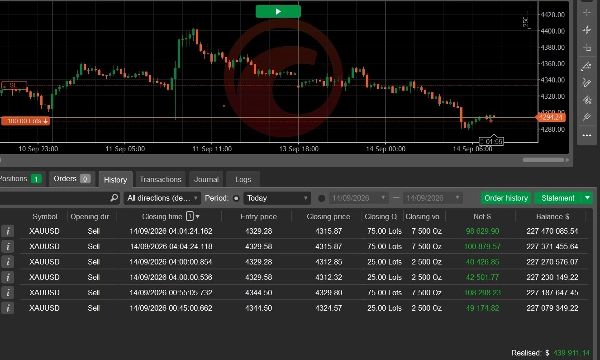This screenshot has width=600, height=360.
Task: Pick the pitchfork tool in the chart toolbar
Action: [x=587, y=117]
